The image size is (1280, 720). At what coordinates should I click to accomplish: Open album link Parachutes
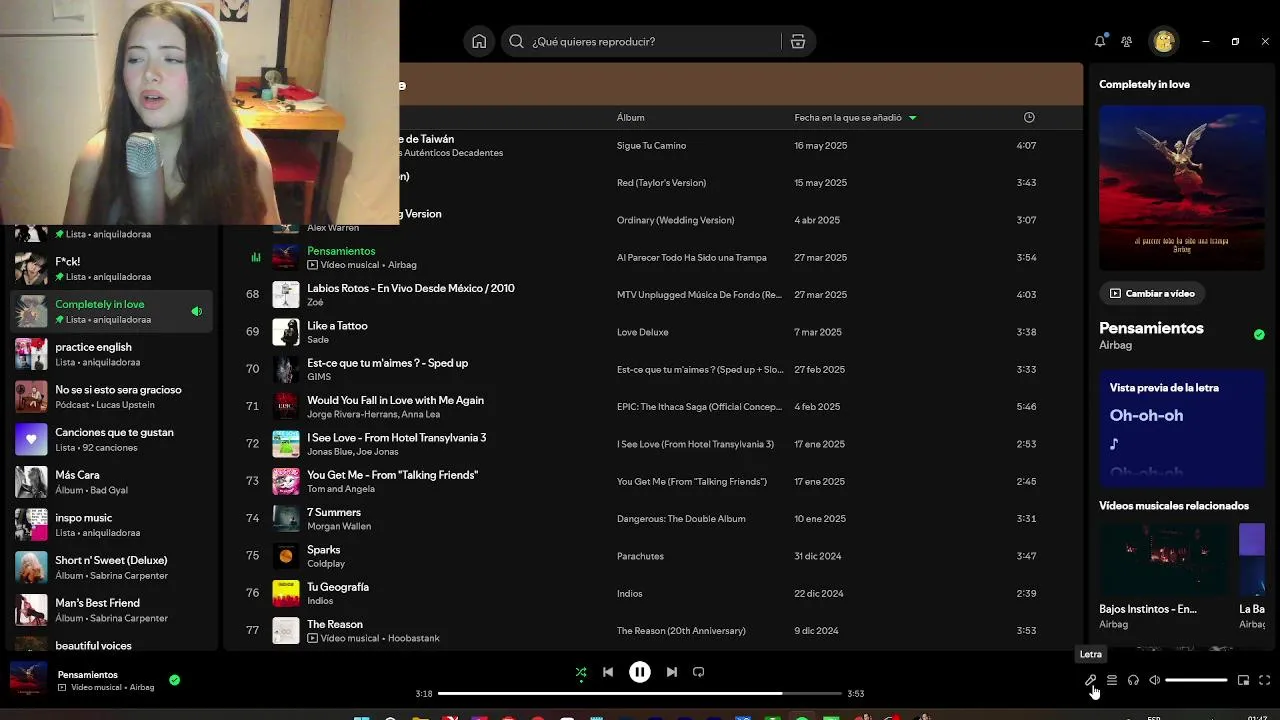640,556
